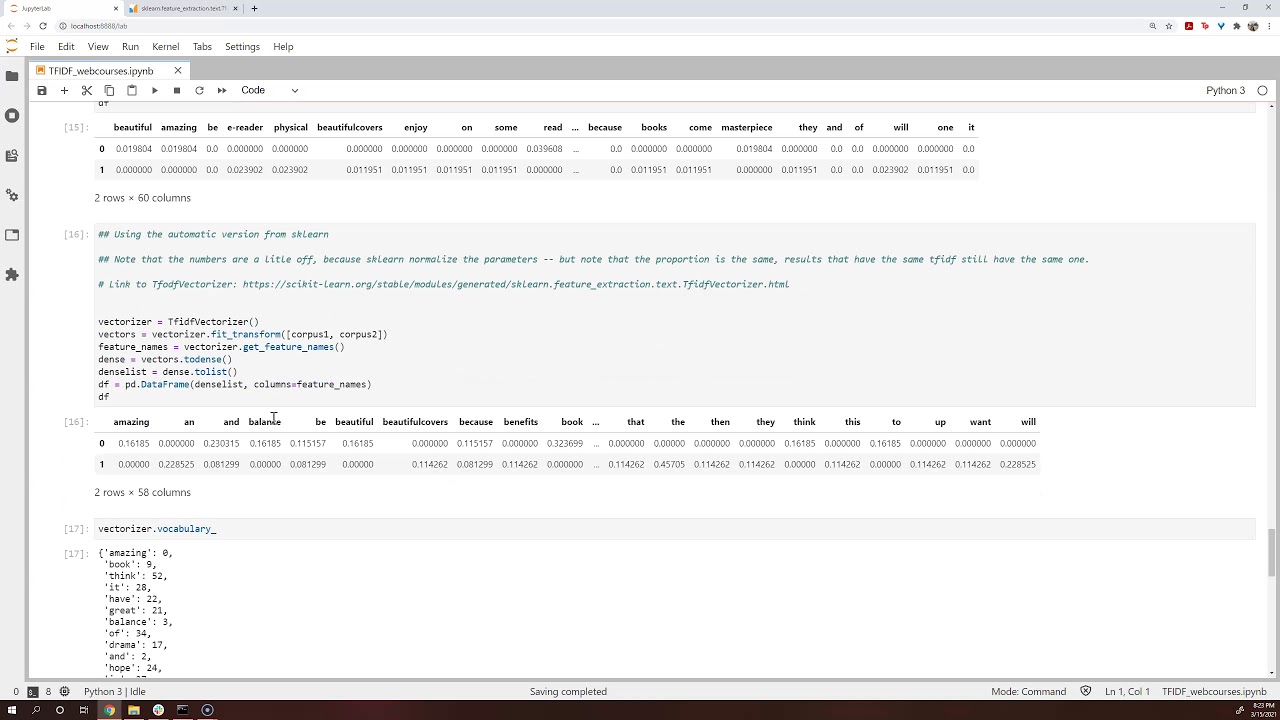Open the File Browser sidebar icon
Image resolution: width=1280 pixels, height=720 pixels.
pyautogui.click(x=12, y=76)
